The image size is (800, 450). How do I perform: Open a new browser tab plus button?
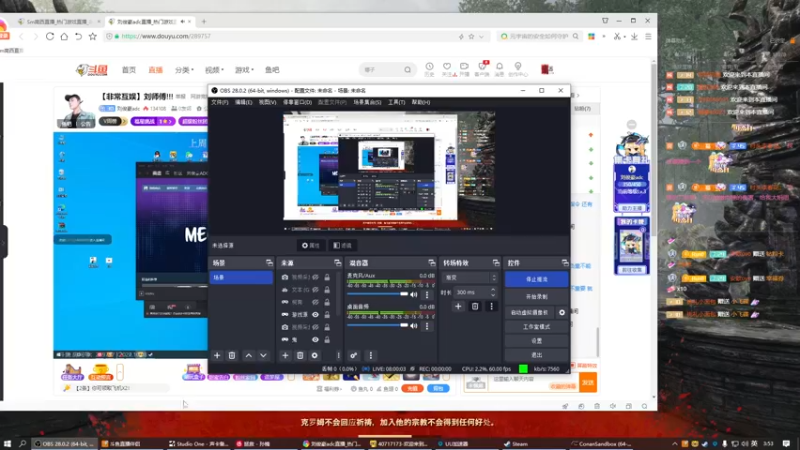pyautogui.click(x=204, y=21)
